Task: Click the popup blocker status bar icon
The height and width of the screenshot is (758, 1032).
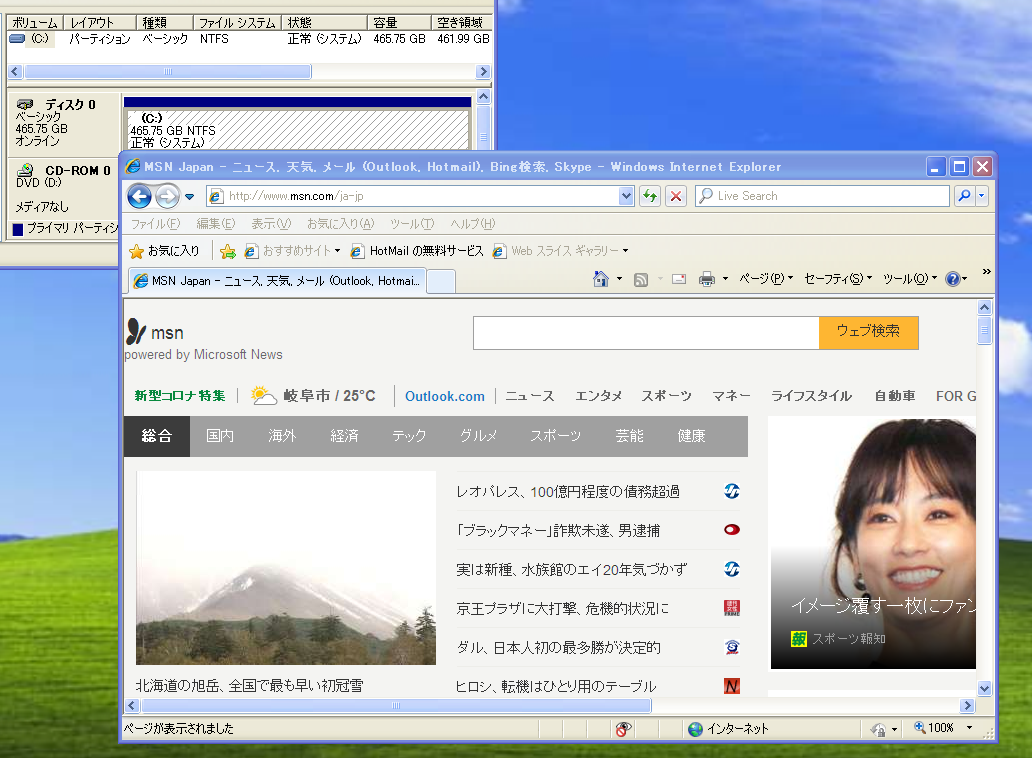Action: click(x=623, y=728)
